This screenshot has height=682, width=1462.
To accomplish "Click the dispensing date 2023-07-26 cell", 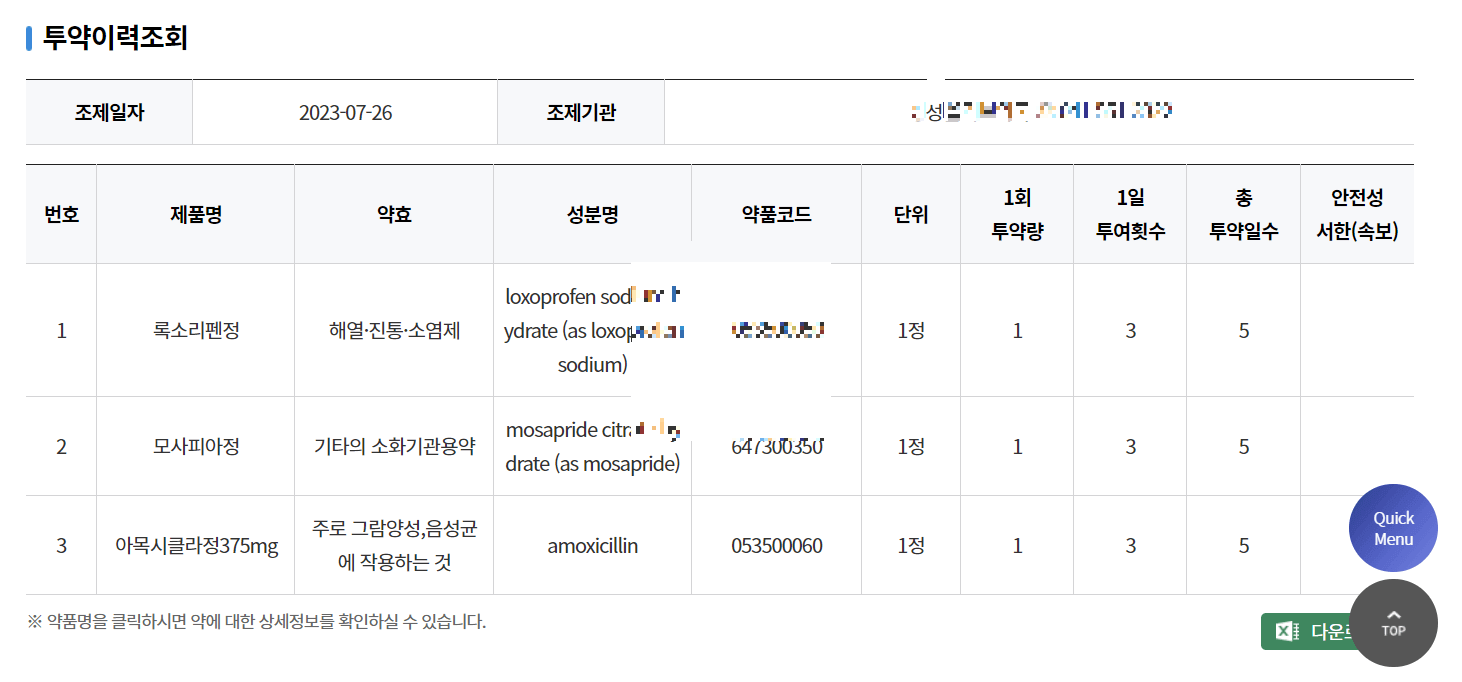I will tap(345, 112).
